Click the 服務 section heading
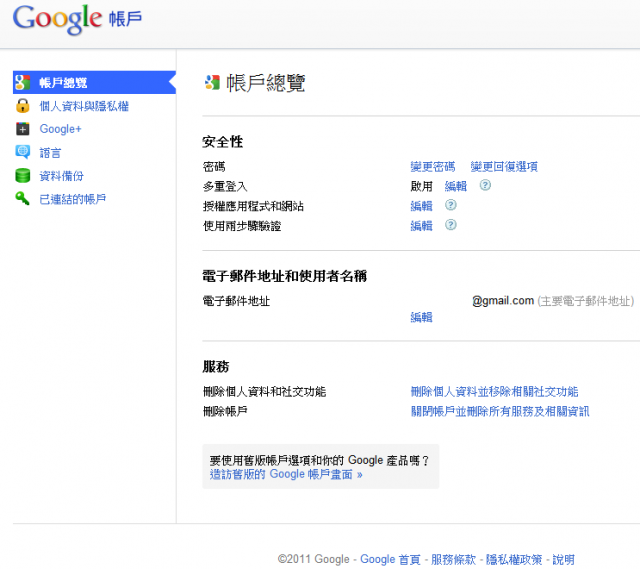This screenshot has width=640, height=569. pos(216,366)
